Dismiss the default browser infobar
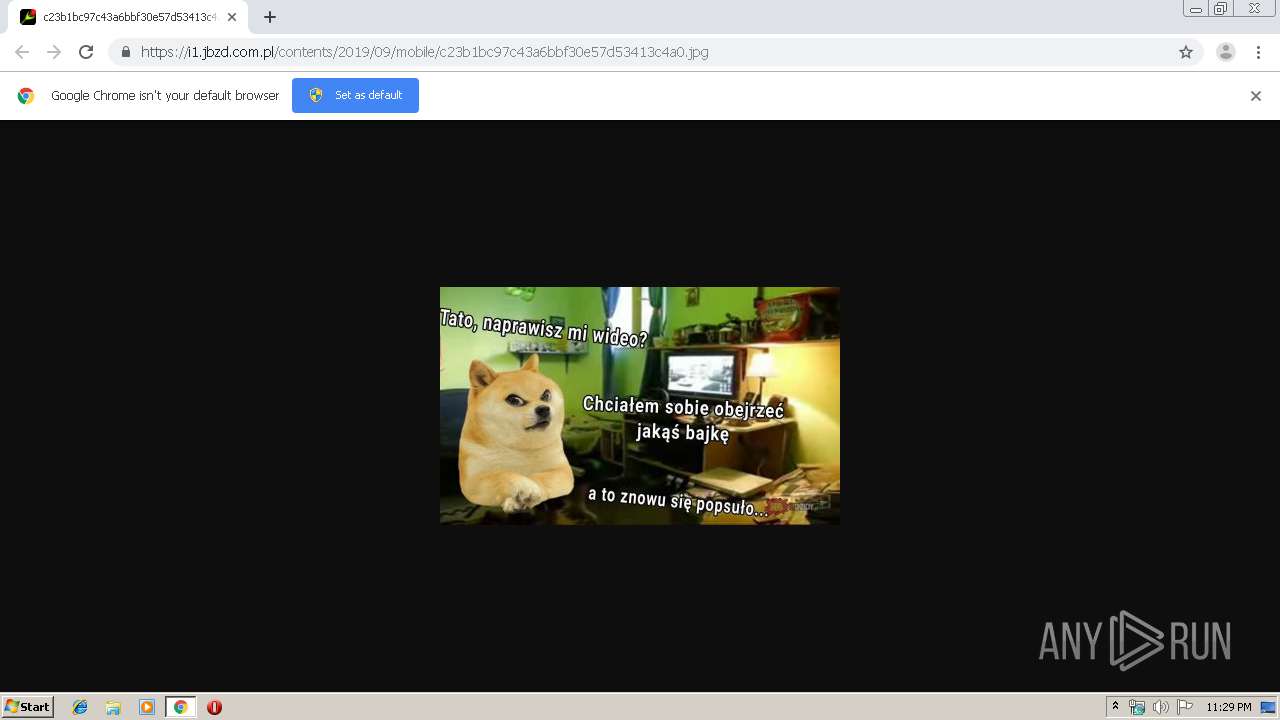The image size is (1280, 720). coord(1256,96)
